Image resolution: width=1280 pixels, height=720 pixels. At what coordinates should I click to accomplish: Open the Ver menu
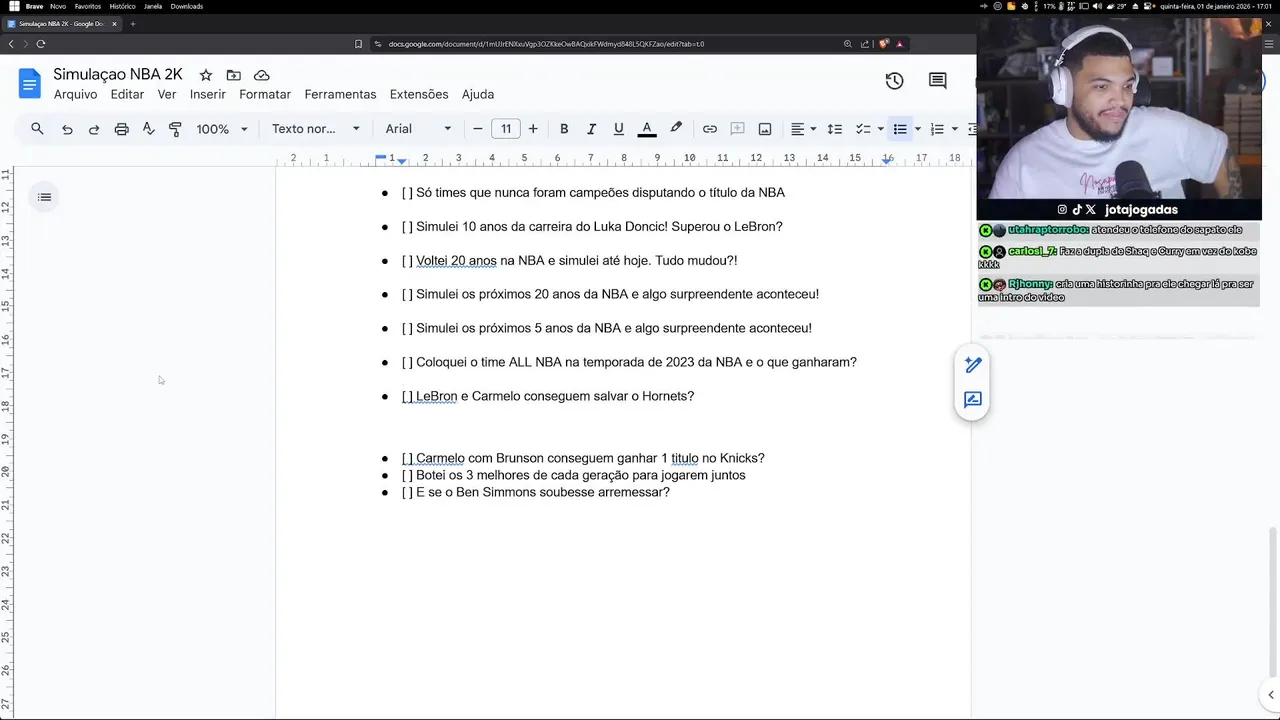167,94
